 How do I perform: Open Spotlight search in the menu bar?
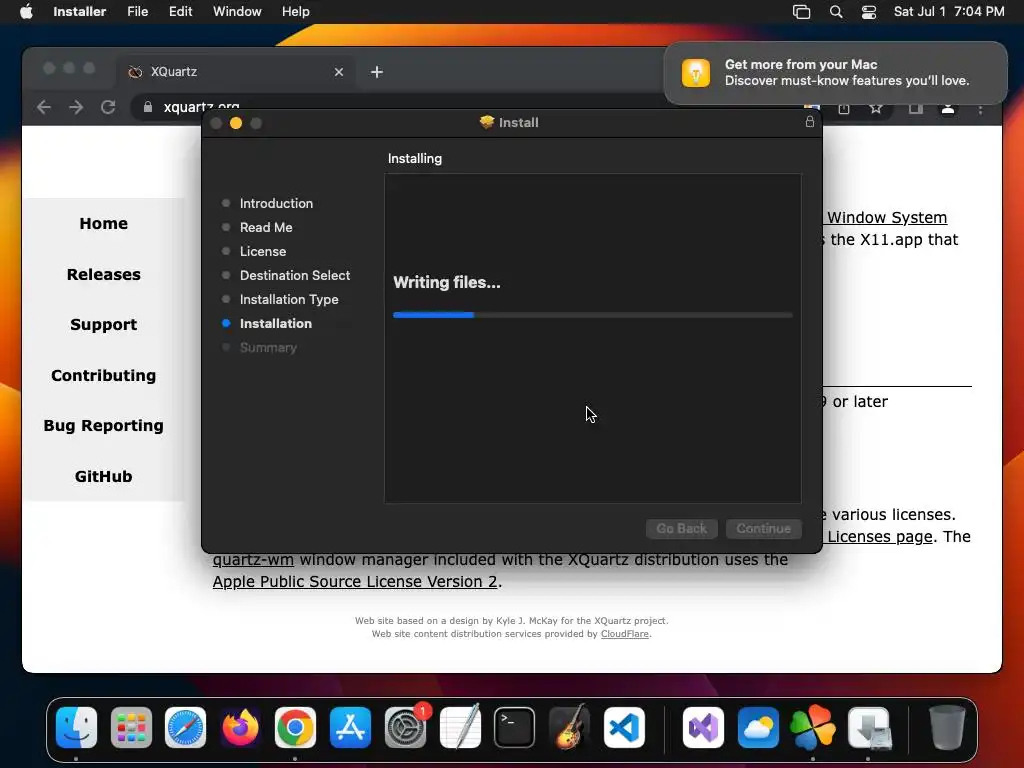tap(836, 12)
